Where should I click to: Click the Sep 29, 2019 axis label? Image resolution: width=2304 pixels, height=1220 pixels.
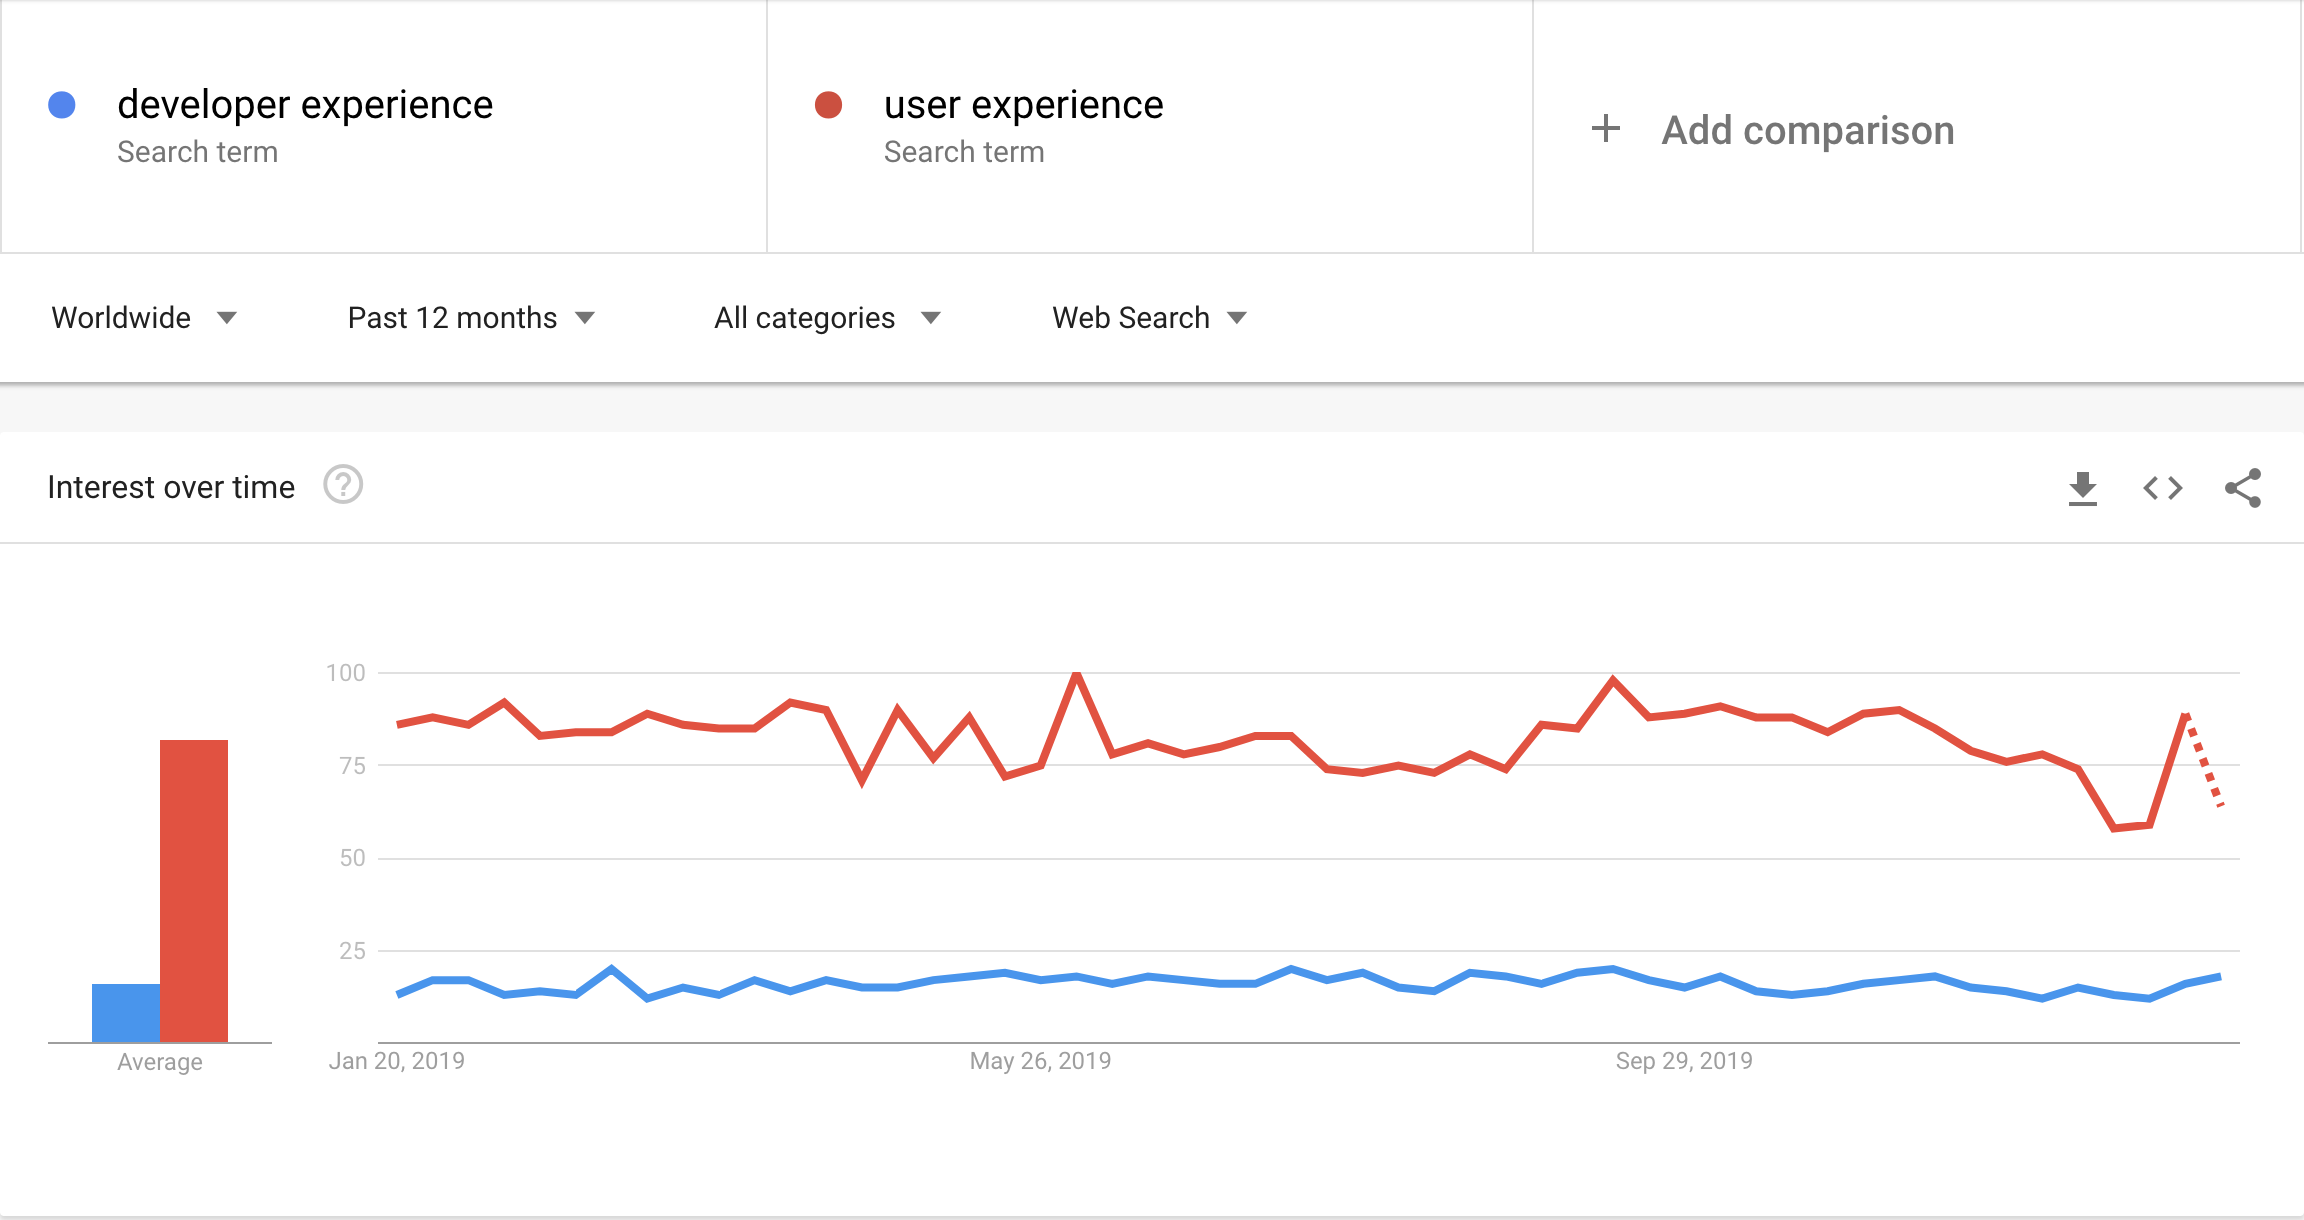coord(1684,1061)
